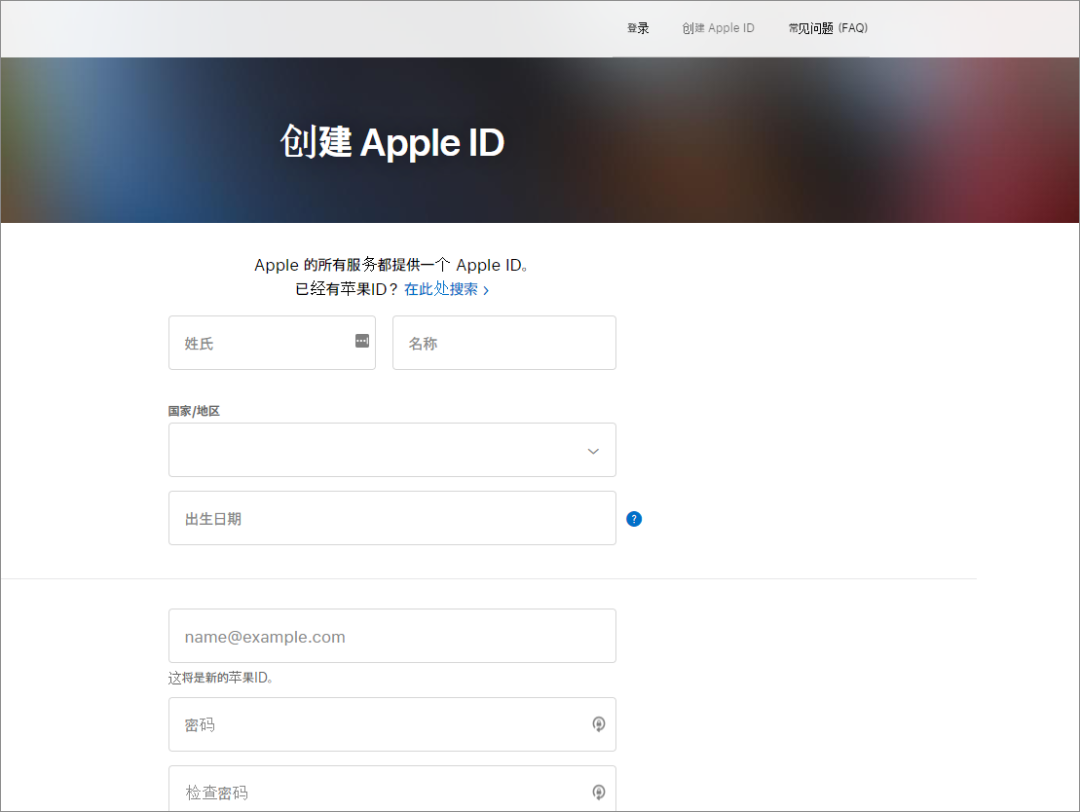This screenshot has height=812, width=1080.
Task: Expand the country list below 国家/地区 label
Action: click(392, 450)
